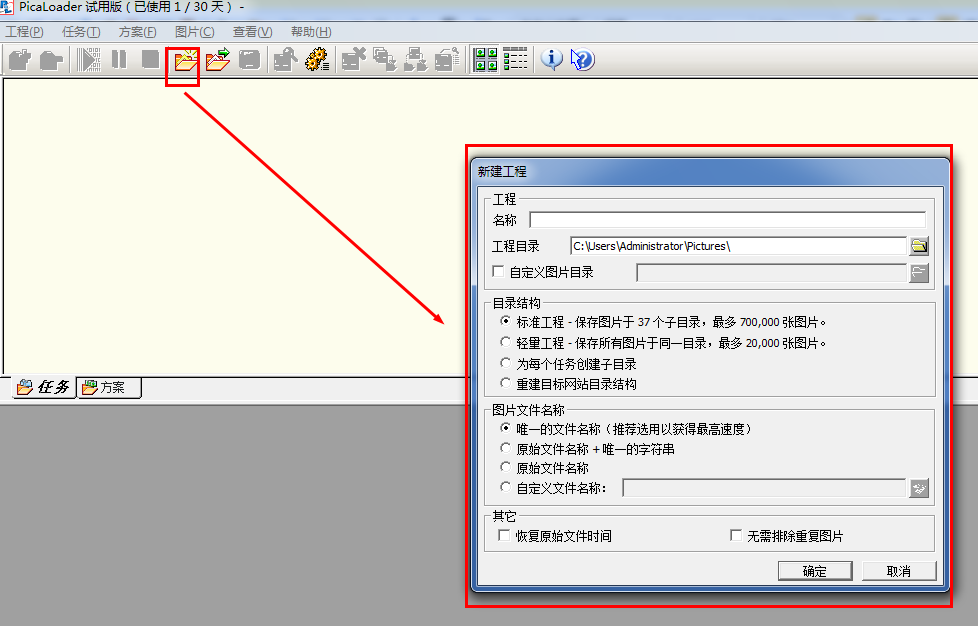Click the Open Project folder icon with green arrow
The image size is (978, 626).
pyautogui.click(x=218, y=60)
